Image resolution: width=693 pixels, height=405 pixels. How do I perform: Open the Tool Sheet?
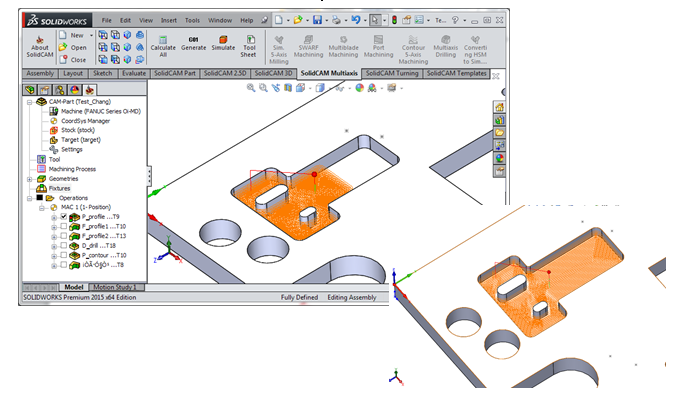(249, 46)
